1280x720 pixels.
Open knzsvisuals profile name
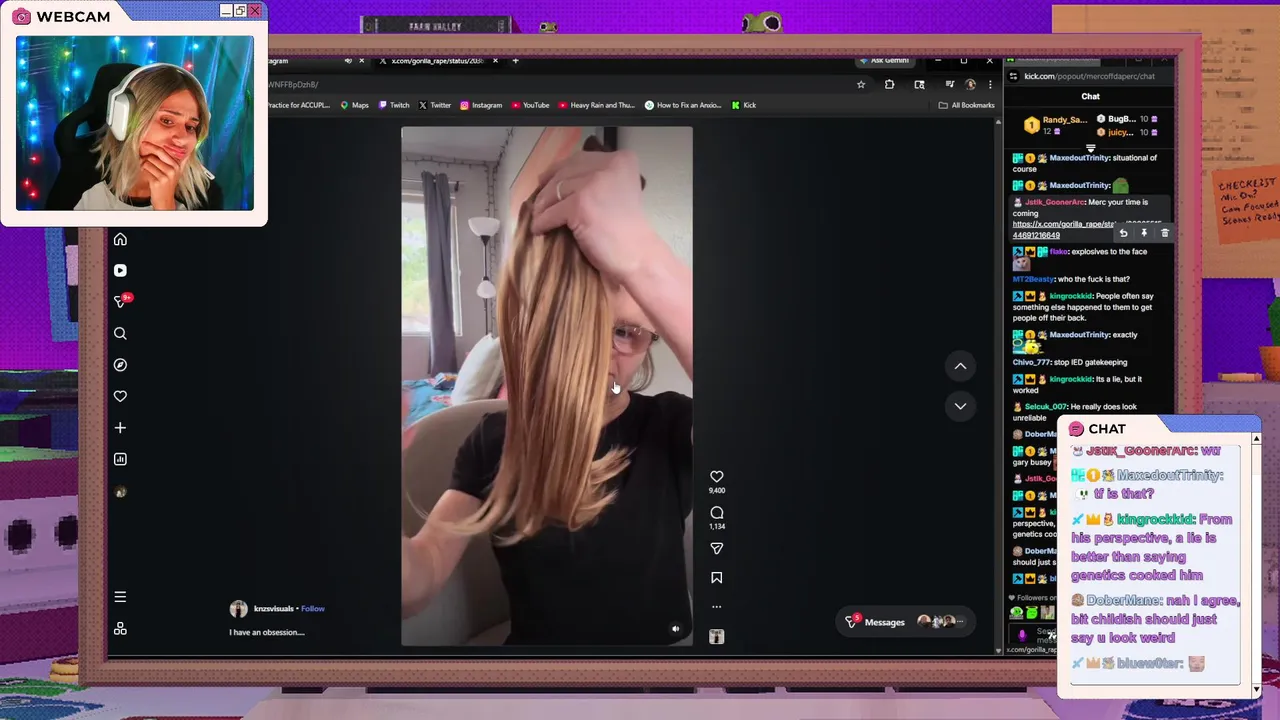click(274, 608)
